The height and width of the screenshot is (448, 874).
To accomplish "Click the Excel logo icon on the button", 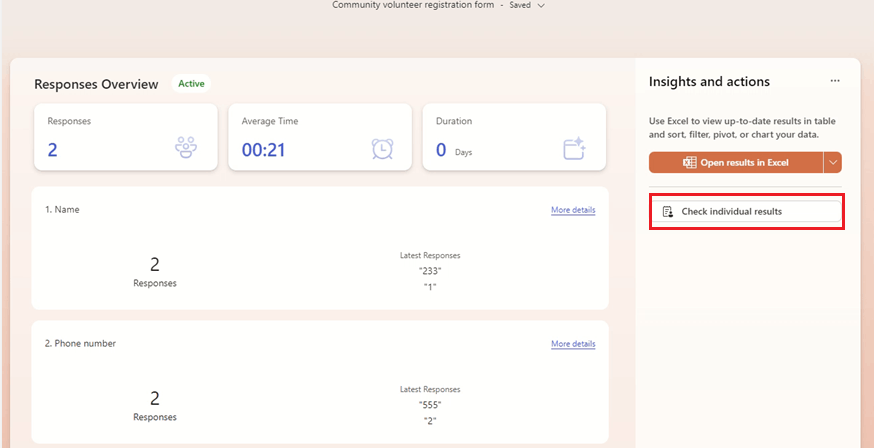I will [x=690, y=163].
